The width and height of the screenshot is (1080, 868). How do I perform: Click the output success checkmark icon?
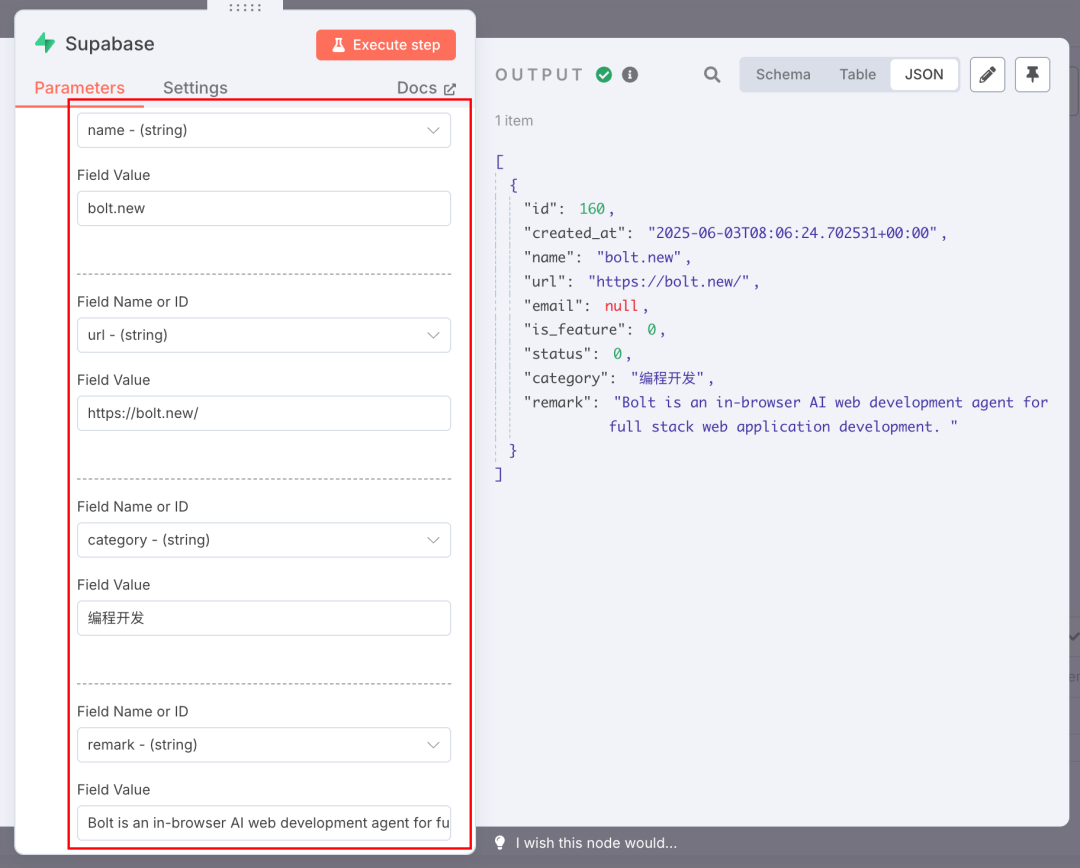tap(604, 74)
